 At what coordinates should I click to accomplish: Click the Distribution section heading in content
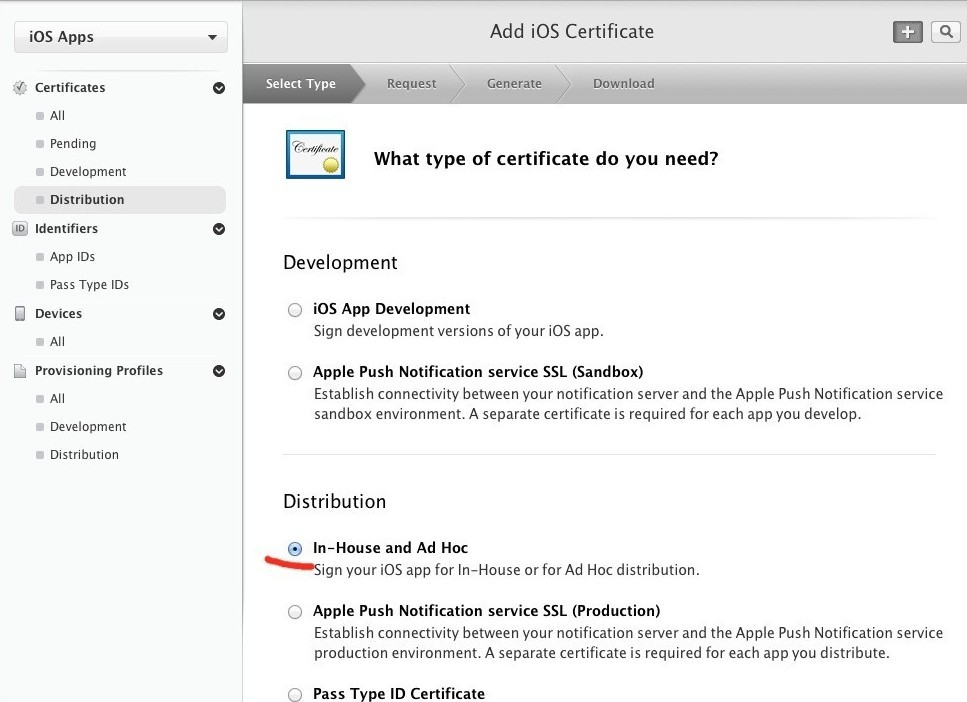click(335, 502)
